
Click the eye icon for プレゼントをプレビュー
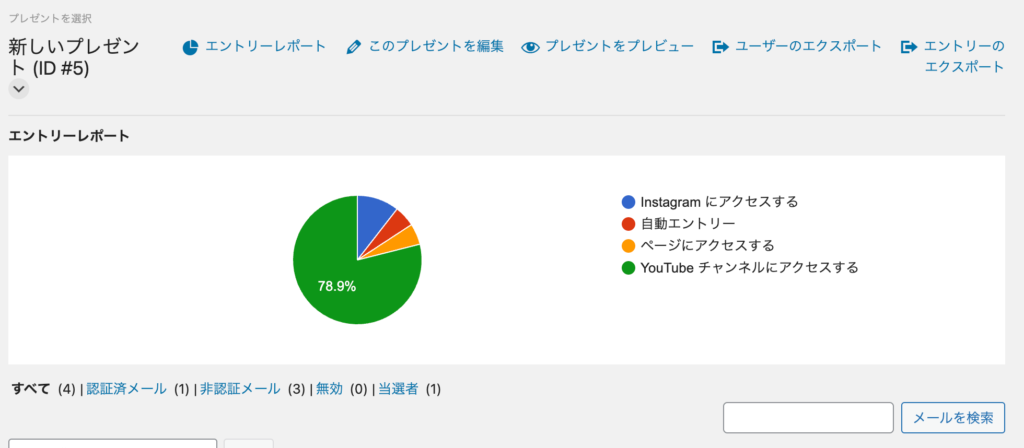(530, 48)
